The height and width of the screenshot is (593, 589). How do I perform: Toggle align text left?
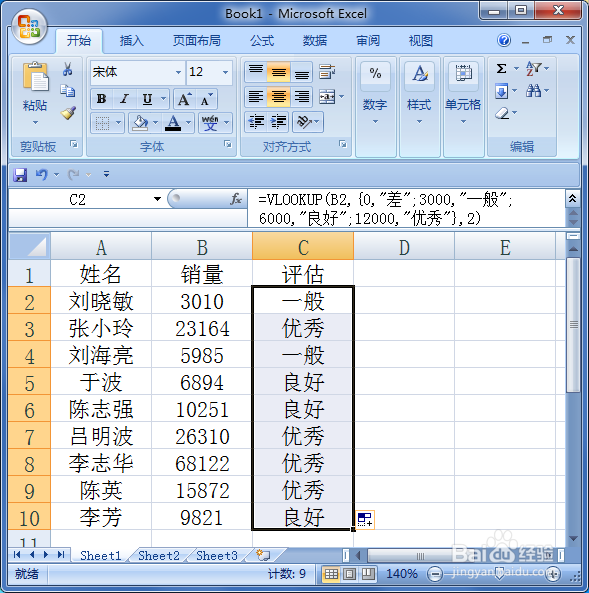tap(256, 96)
